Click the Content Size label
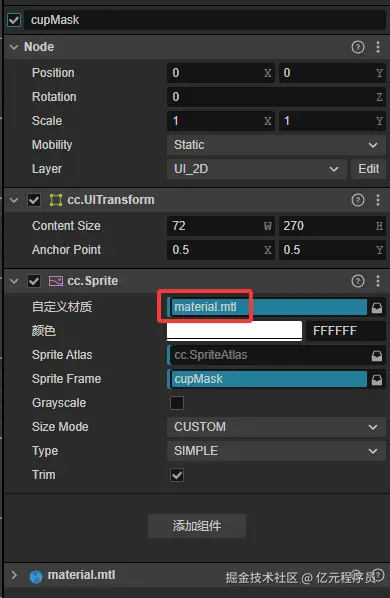 [66, 226]
